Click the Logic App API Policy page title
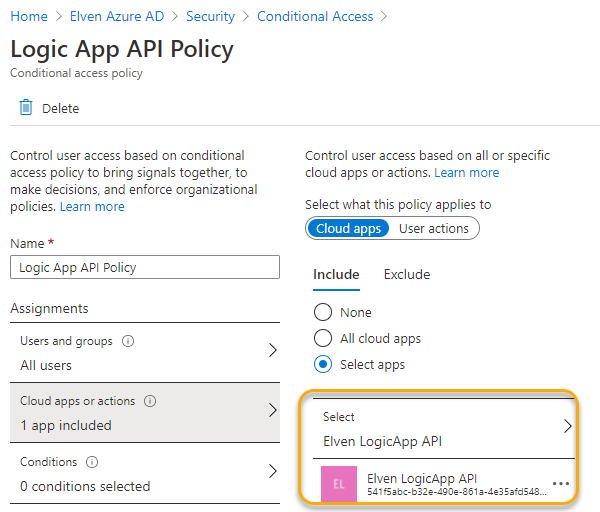Image resolution: width=600 pixels, height=512 pixels. (x=122, y=49)
